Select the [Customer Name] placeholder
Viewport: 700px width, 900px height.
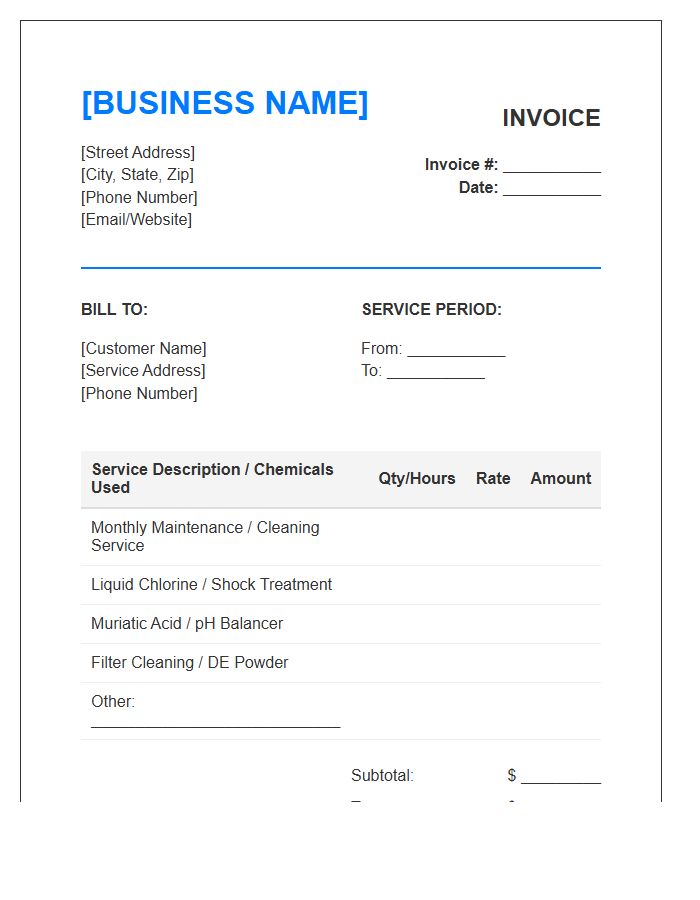[143, 349]
